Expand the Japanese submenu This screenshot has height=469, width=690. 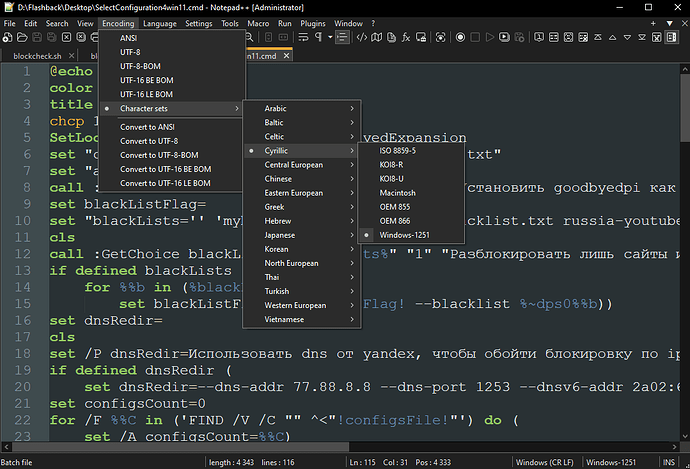[x=302, y=235]
